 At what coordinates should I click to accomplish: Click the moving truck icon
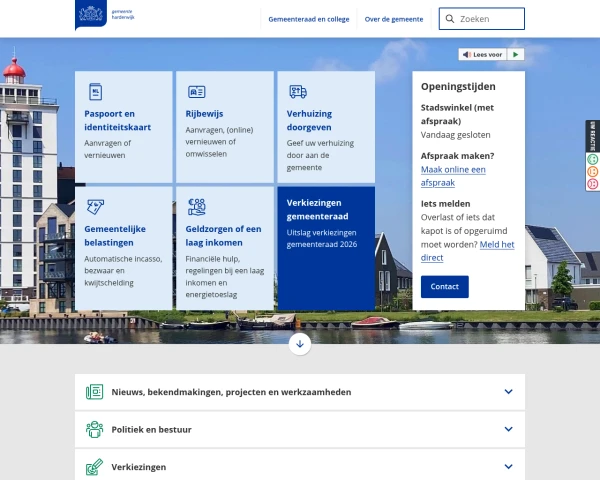(x=298, y=92)
